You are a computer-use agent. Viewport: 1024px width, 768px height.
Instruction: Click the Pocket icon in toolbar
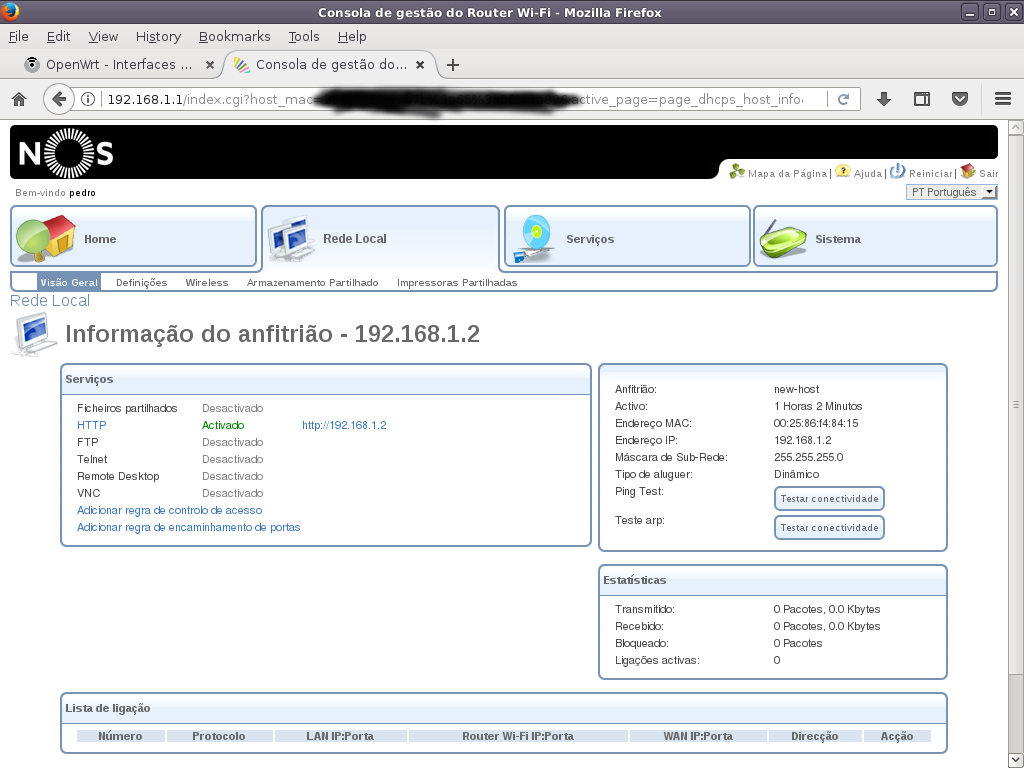point(959,99)
